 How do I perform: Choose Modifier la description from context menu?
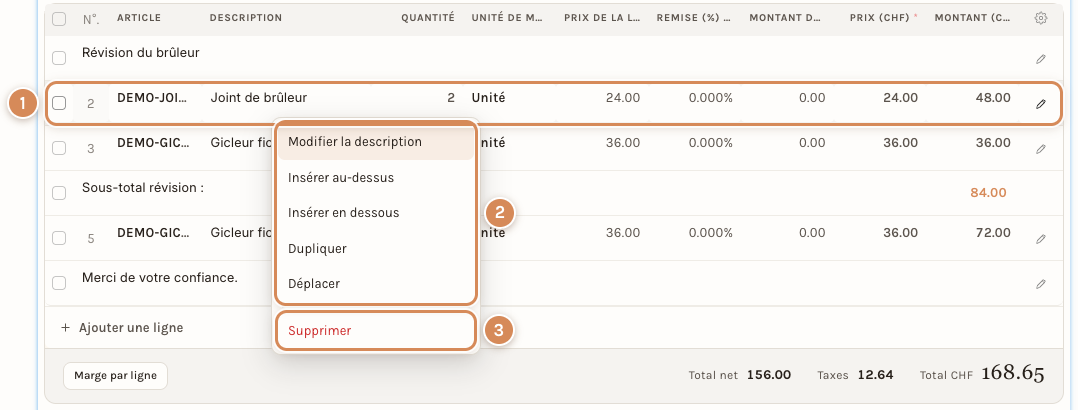click(375, 142)
